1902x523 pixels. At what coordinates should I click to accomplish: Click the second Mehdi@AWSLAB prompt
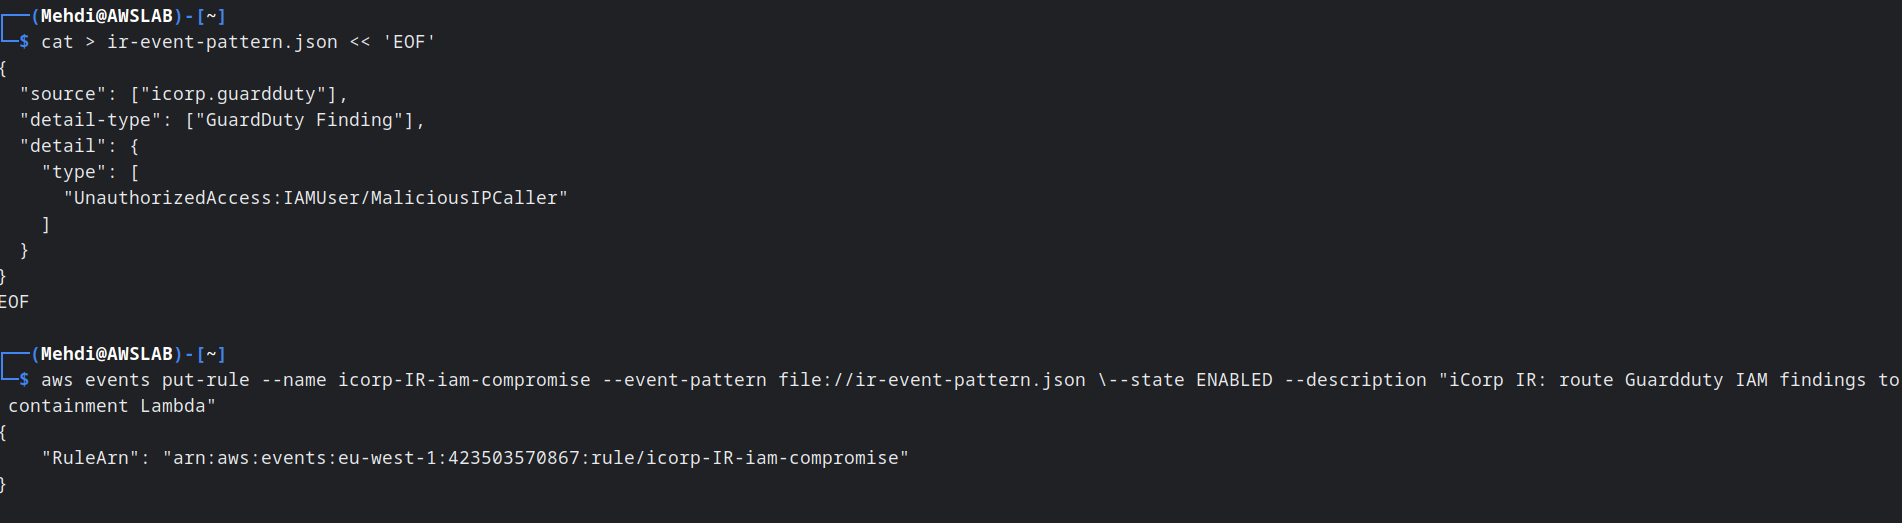(x=107, y=354)
